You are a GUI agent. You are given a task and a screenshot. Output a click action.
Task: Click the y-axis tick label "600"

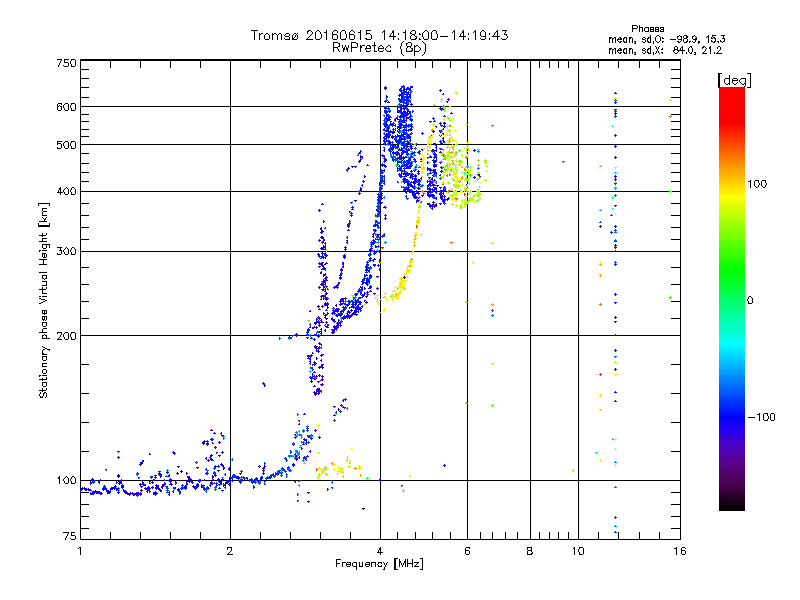(66, 107)
